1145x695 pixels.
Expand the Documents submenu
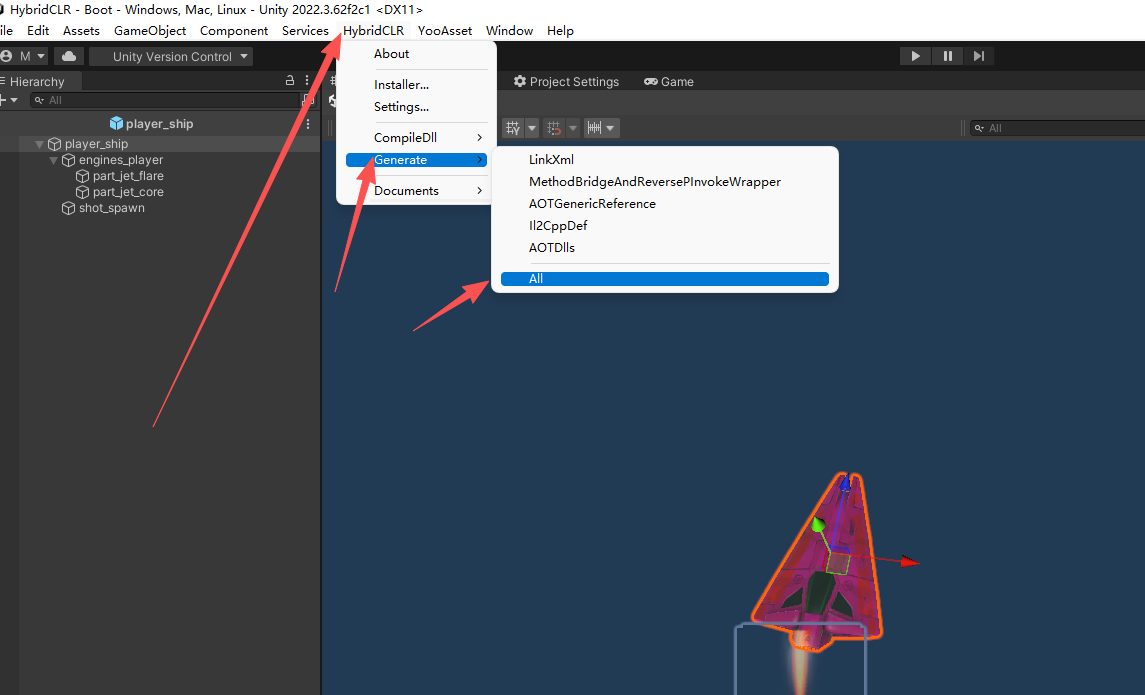pyautogui.click(x=416, y=191)
